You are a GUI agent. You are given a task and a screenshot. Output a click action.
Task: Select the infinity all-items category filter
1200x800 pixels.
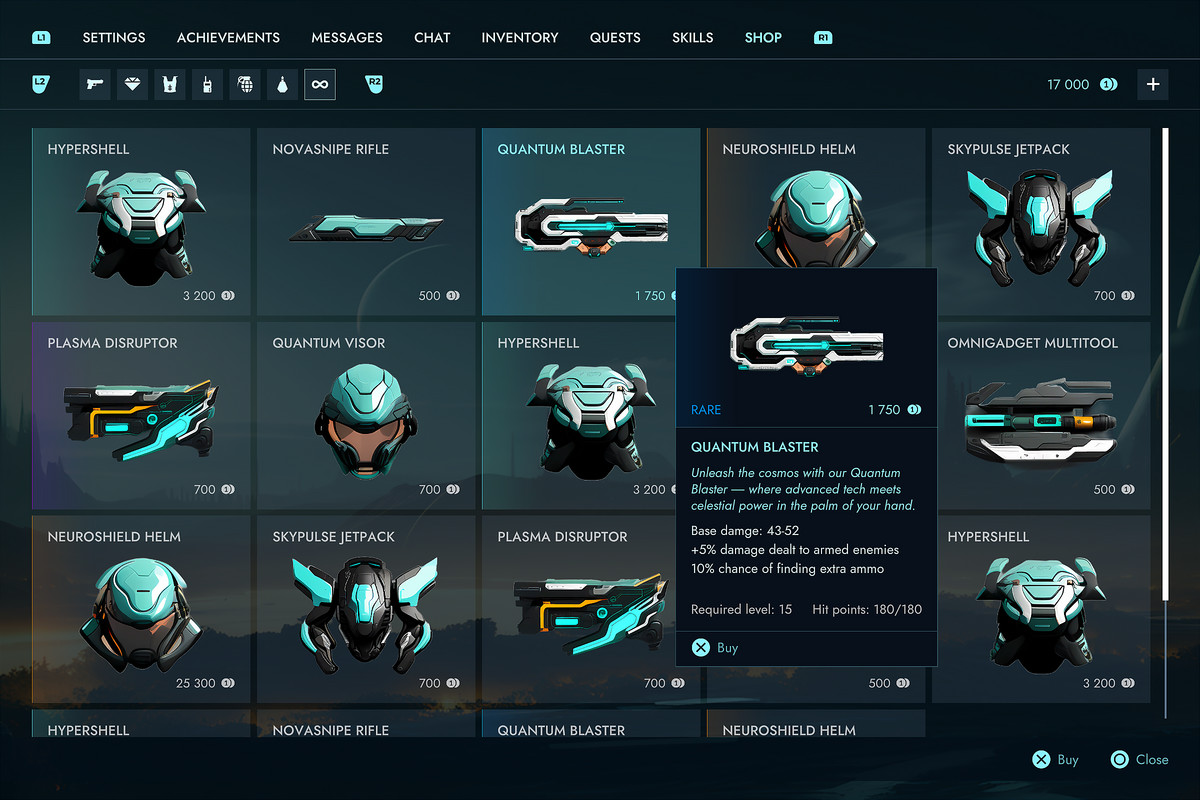pyautogui.click(x=320, y=84)
